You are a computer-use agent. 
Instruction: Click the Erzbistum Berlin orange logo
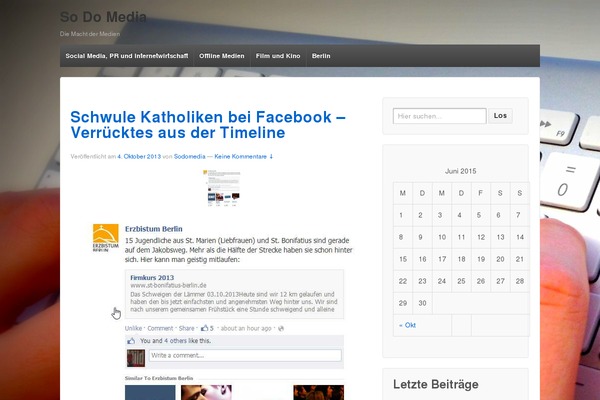(x=106, y=238)
